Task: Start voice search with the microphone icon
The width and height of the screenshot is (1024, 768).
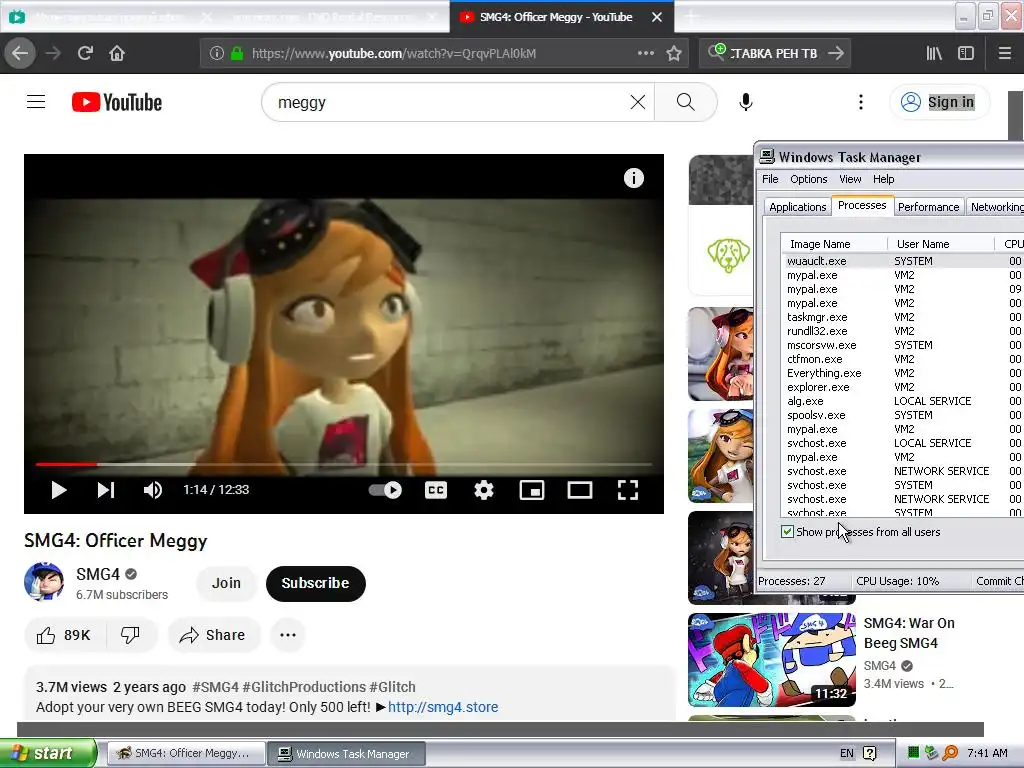Action: [746, 102]
